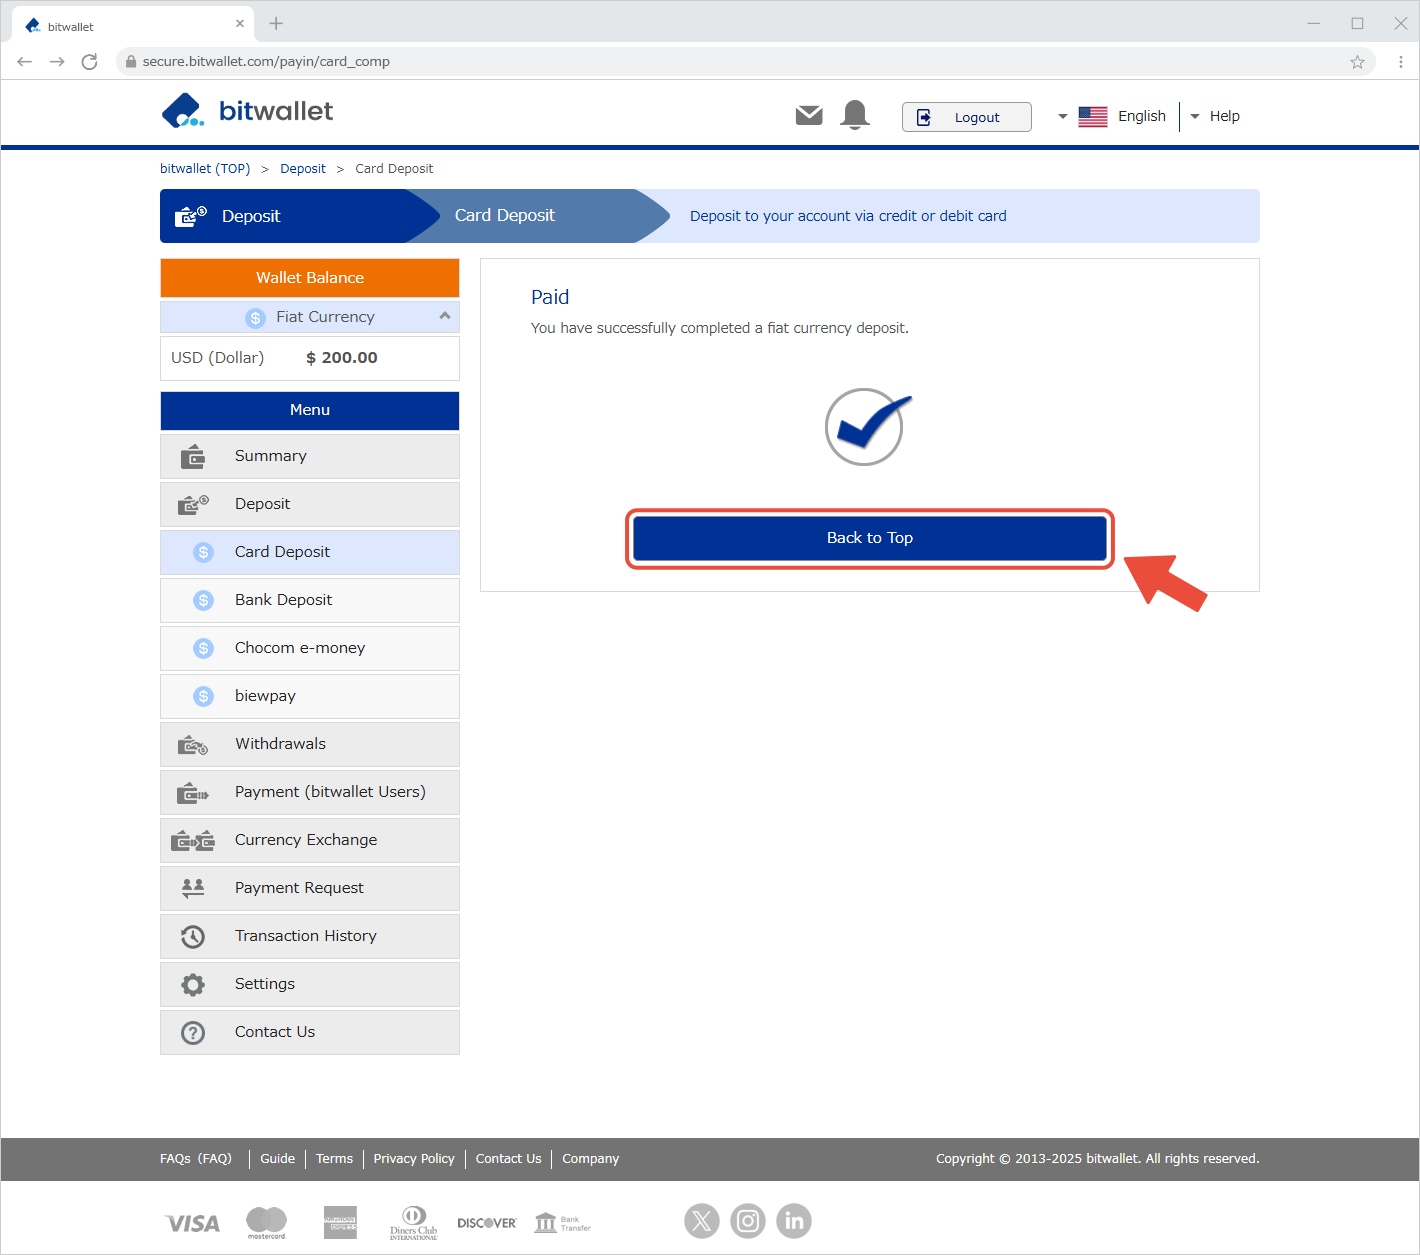Open the mail envelope messages icon
The width and height of the screenshot is (1420, 1255).
pos(808,116)
